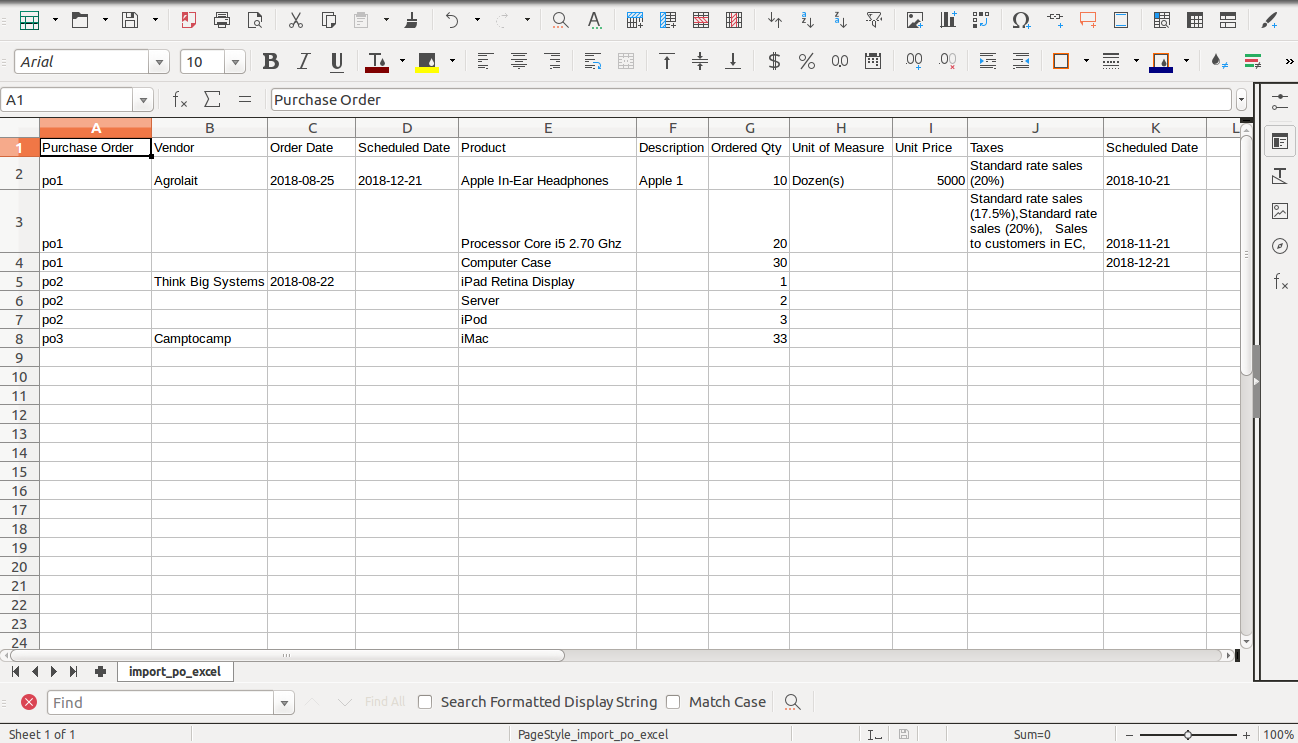Select the import_po_excel sheet tab
Viewport: 1298px width, 743px height.
click(175, 672)
